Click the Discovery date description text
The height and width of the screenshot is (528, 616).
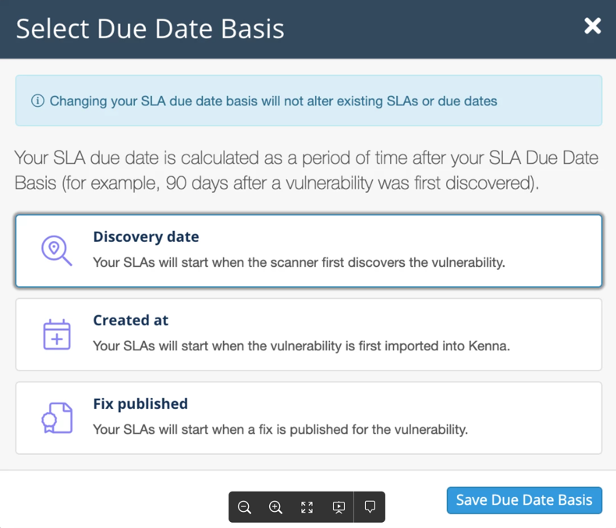pos(298,262)
